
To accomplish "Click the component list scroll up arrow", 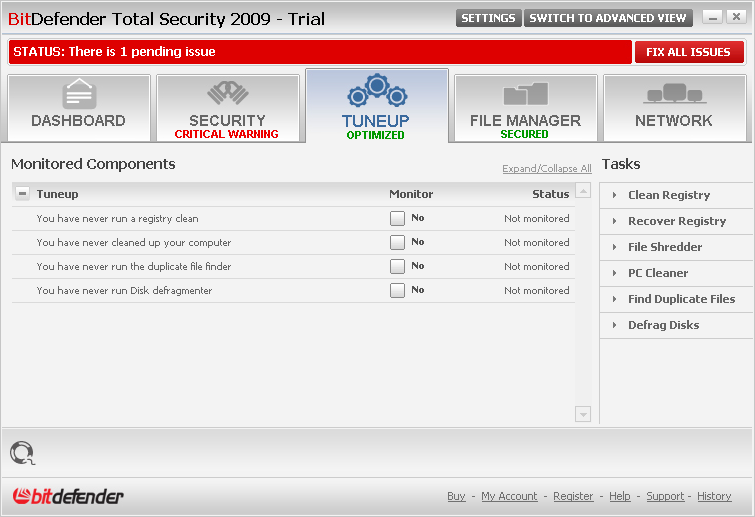I will pyautogui.click(x=583, y=191).
